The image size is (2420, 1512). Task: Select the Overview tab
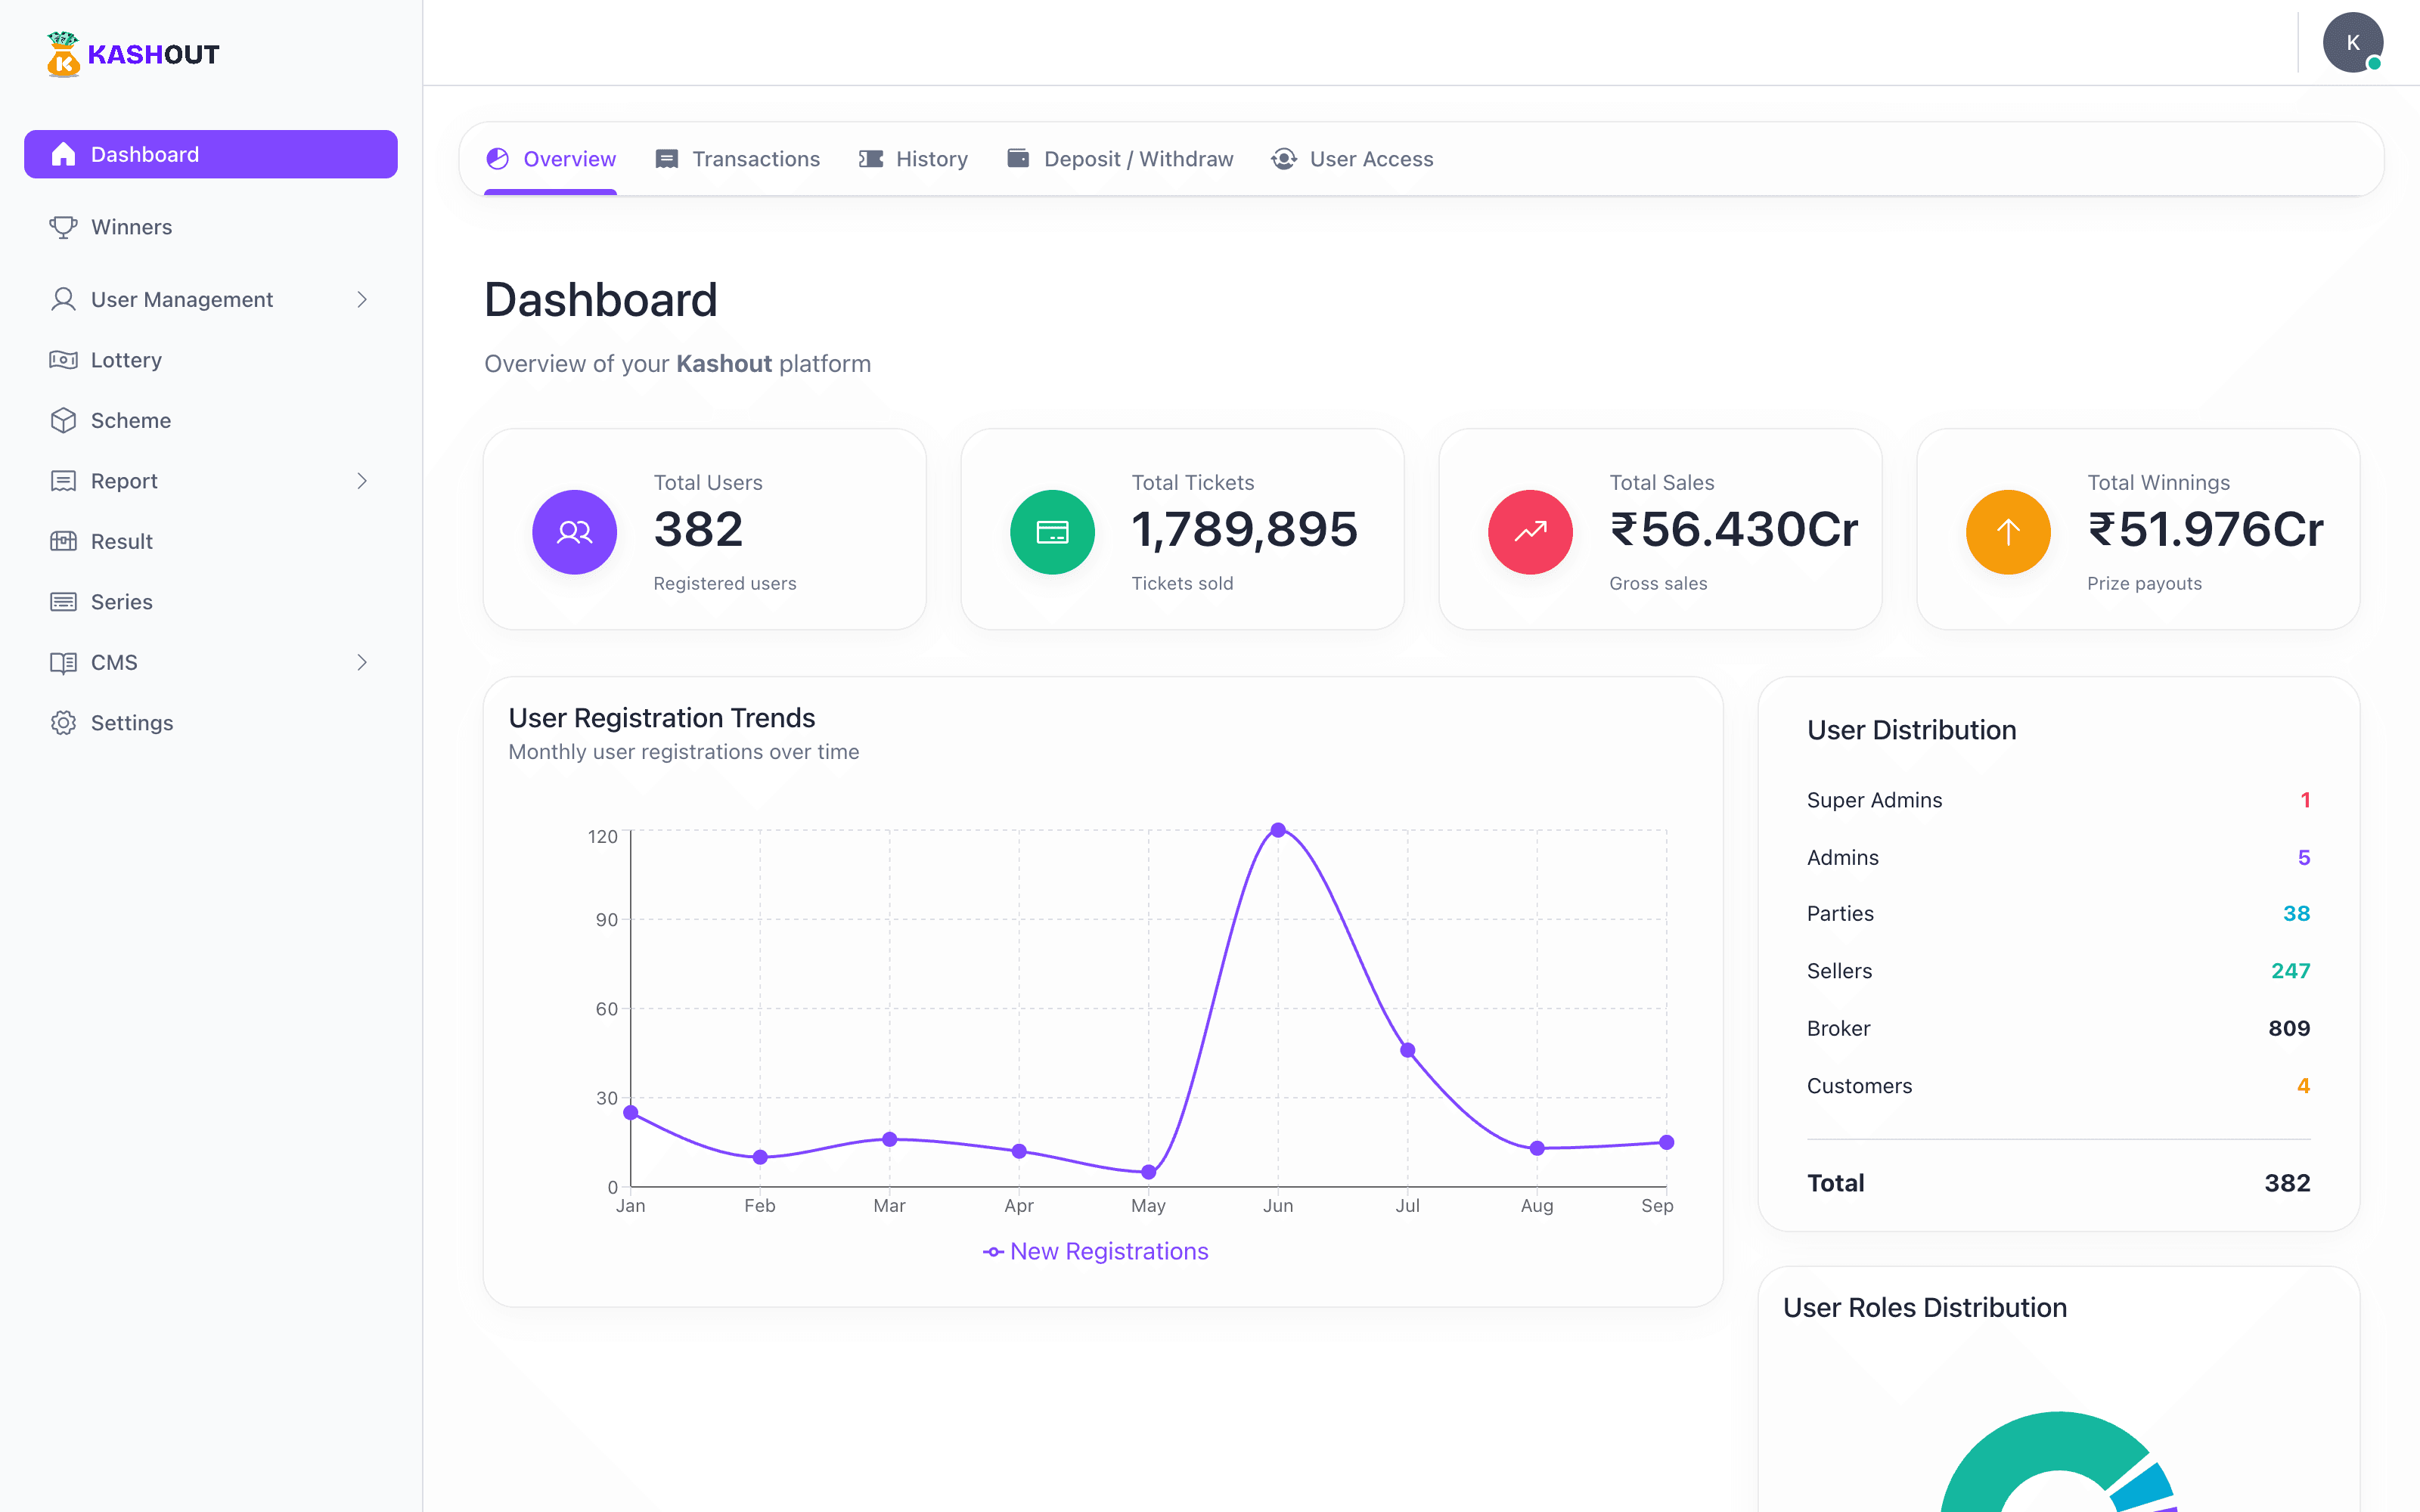550,159
